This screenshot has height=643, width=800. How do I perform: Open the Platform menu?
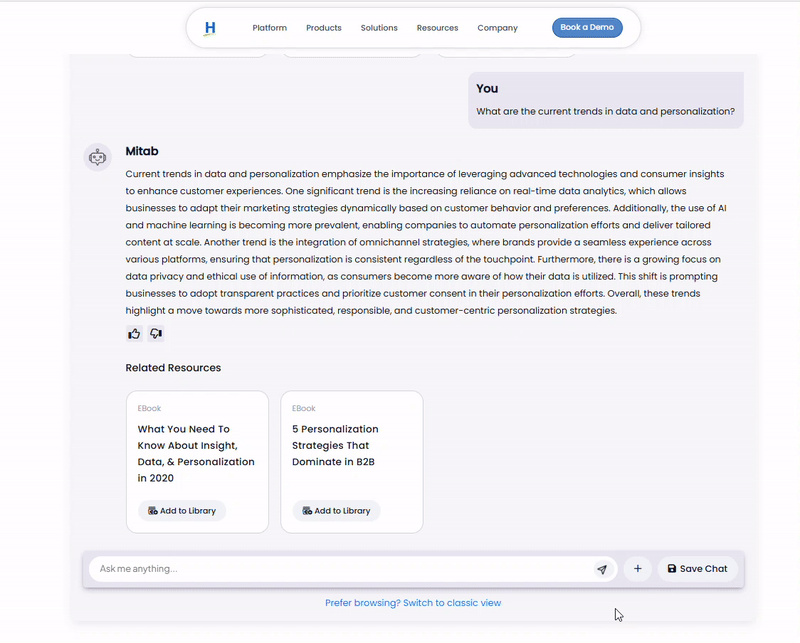click(x=269, y=28)
